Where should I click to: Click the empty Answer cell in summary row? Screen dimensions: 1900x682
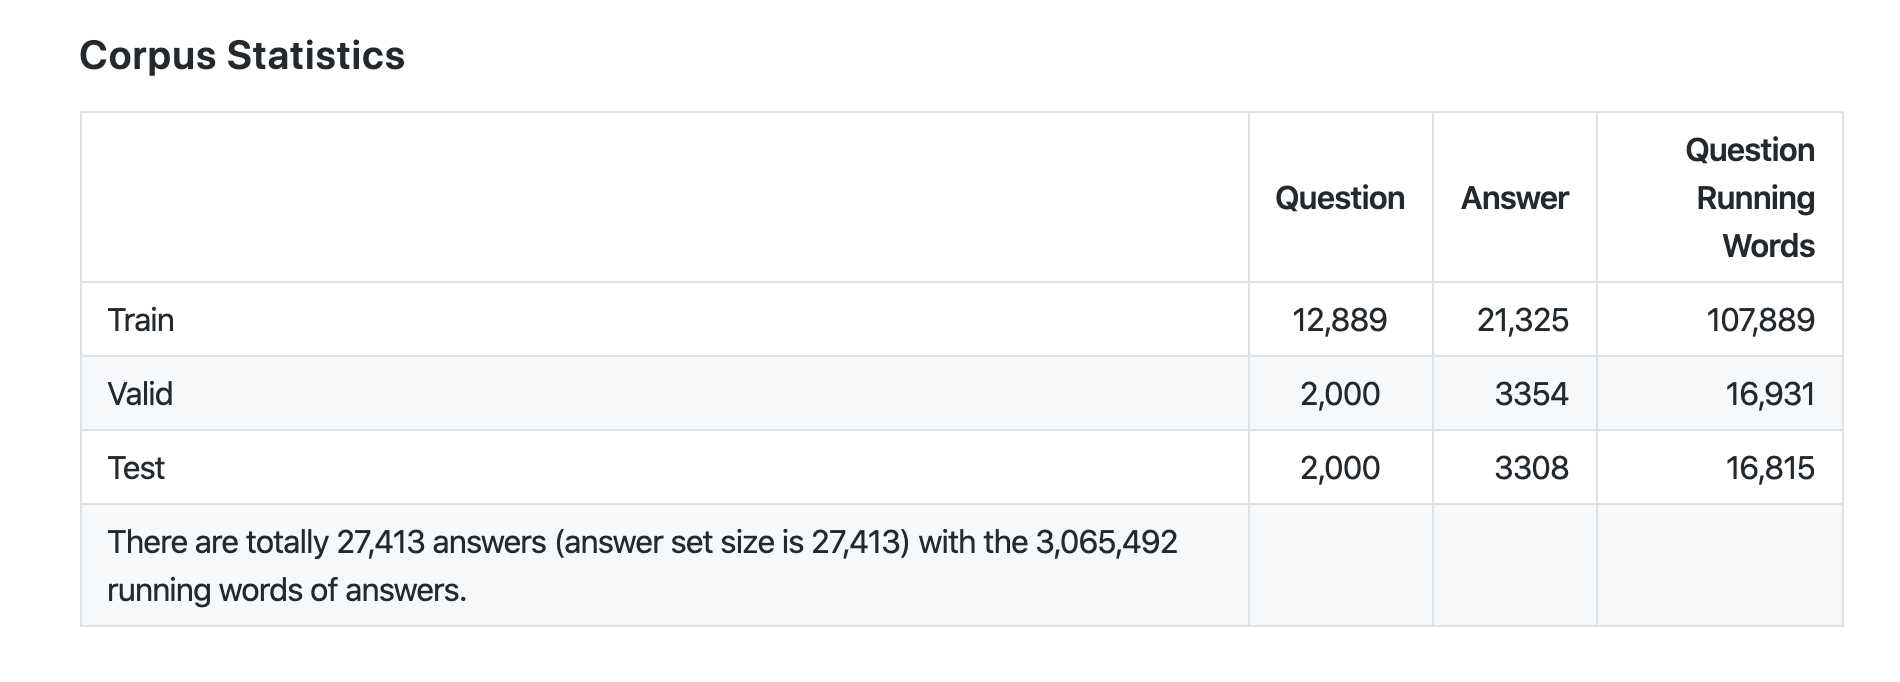coord(1515,565)
